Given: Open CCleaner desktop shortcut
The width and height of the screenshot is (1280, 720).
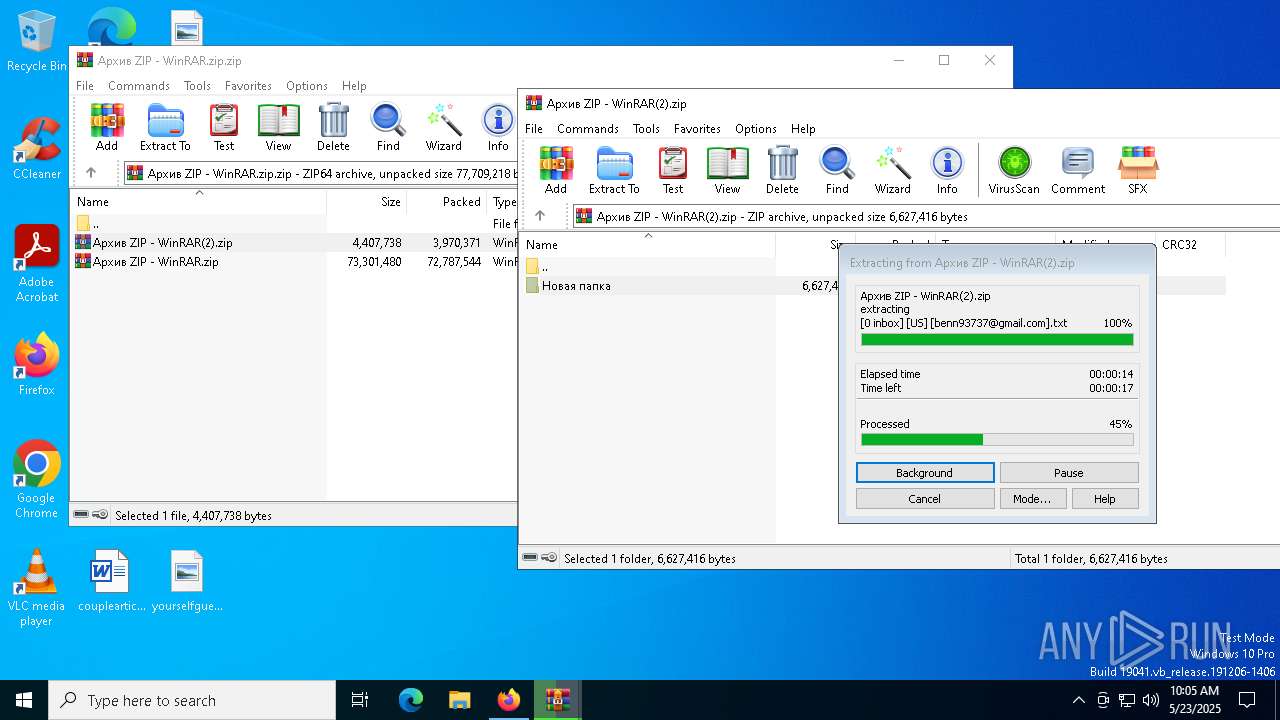Looking at the screenshot, I should [x=36, y=148].
